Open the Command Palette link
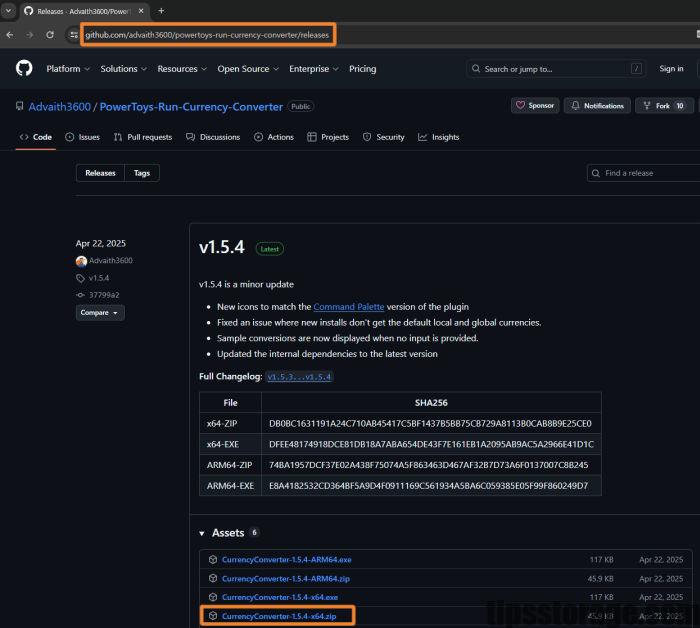Image resolution: width=700 pixels, height=628 pixels. pyautogui.click(x=349, y=306)
